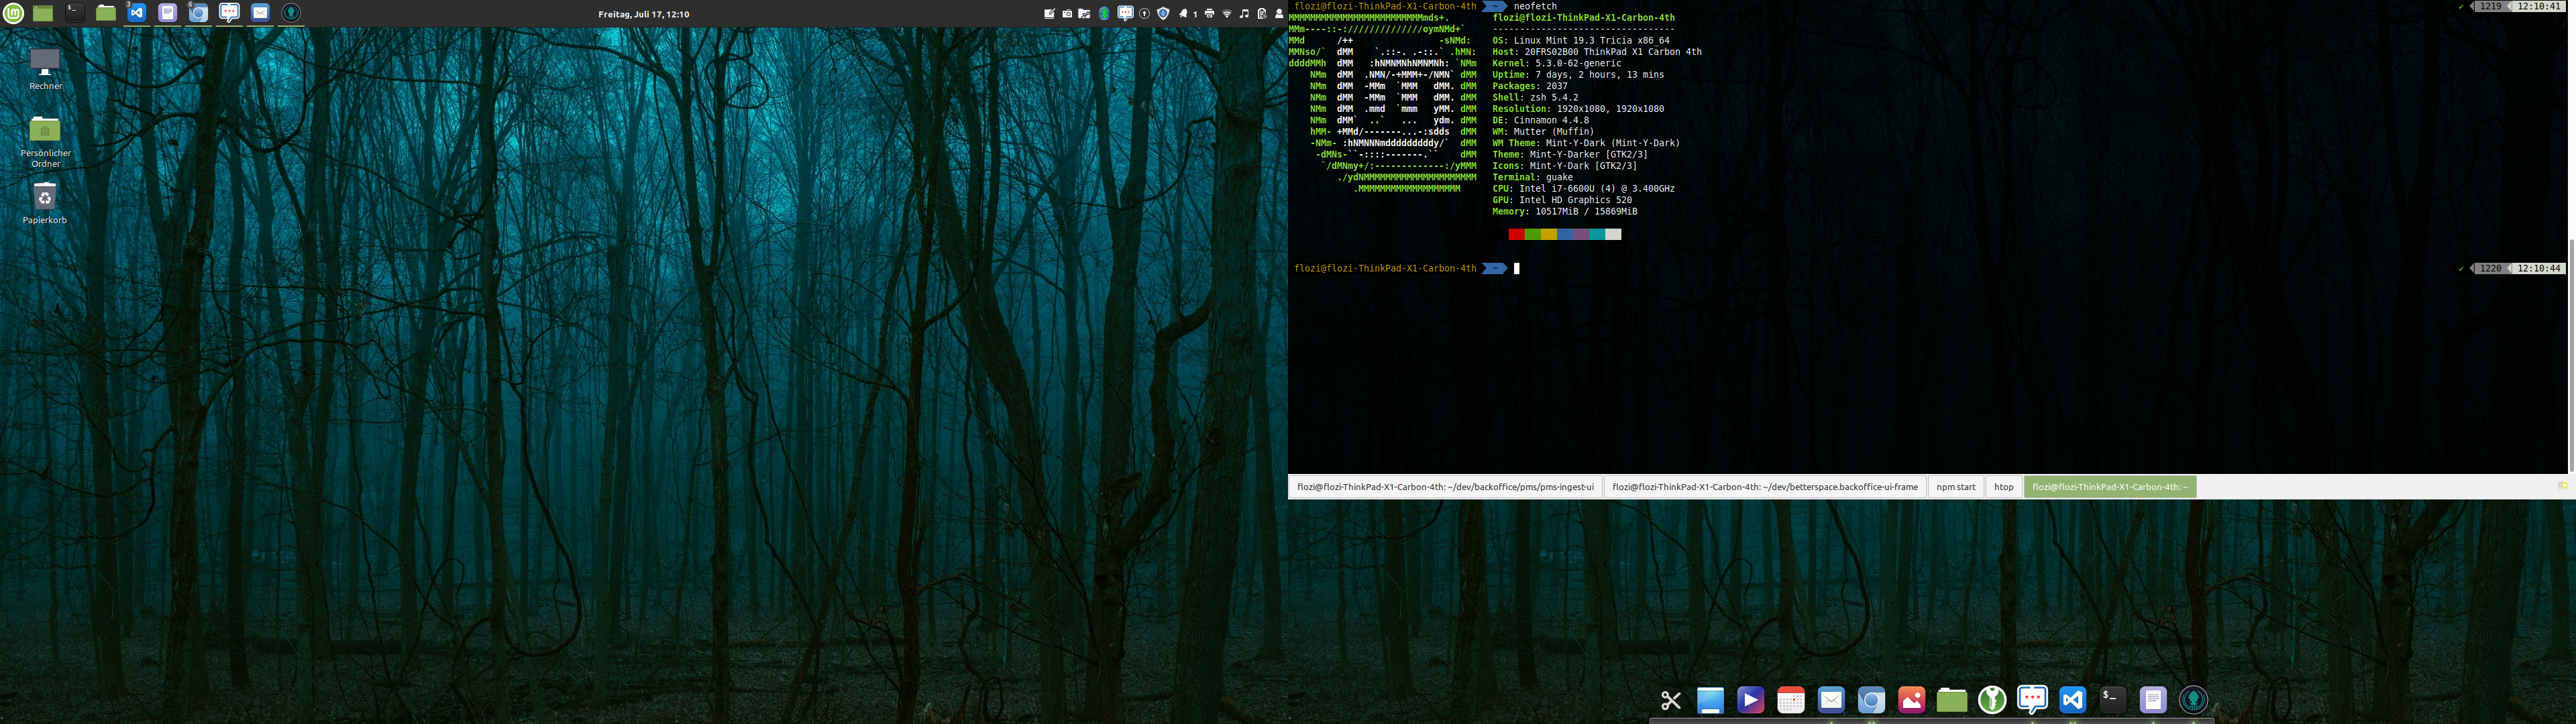Open the printer tray applet
Image resolution: width=2576 pixels, height=724 pixels.
click(1210, 14)
